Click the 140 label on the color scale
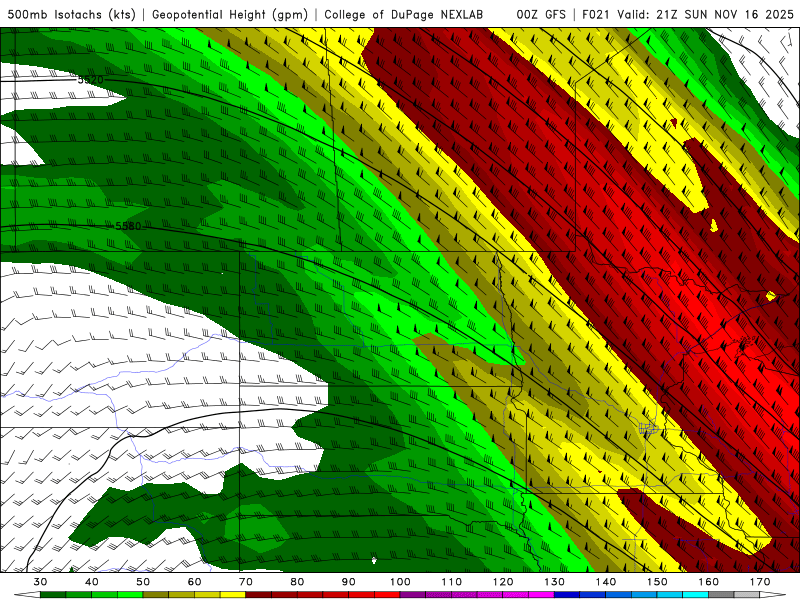 [x=606, y=582]
